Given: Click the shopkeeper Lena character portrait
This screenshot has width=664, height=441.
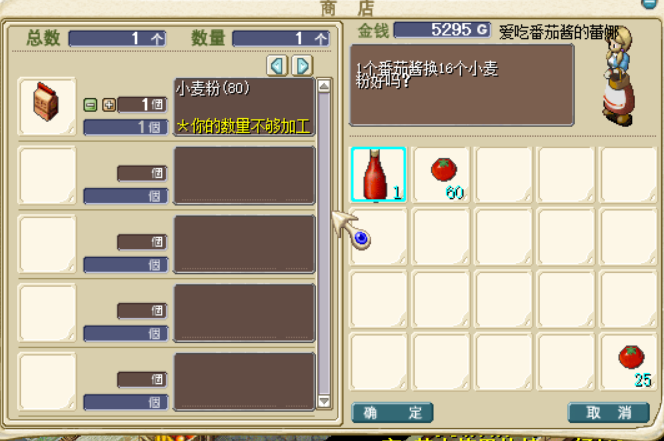Looking at the screenshot, I should 618,76.
